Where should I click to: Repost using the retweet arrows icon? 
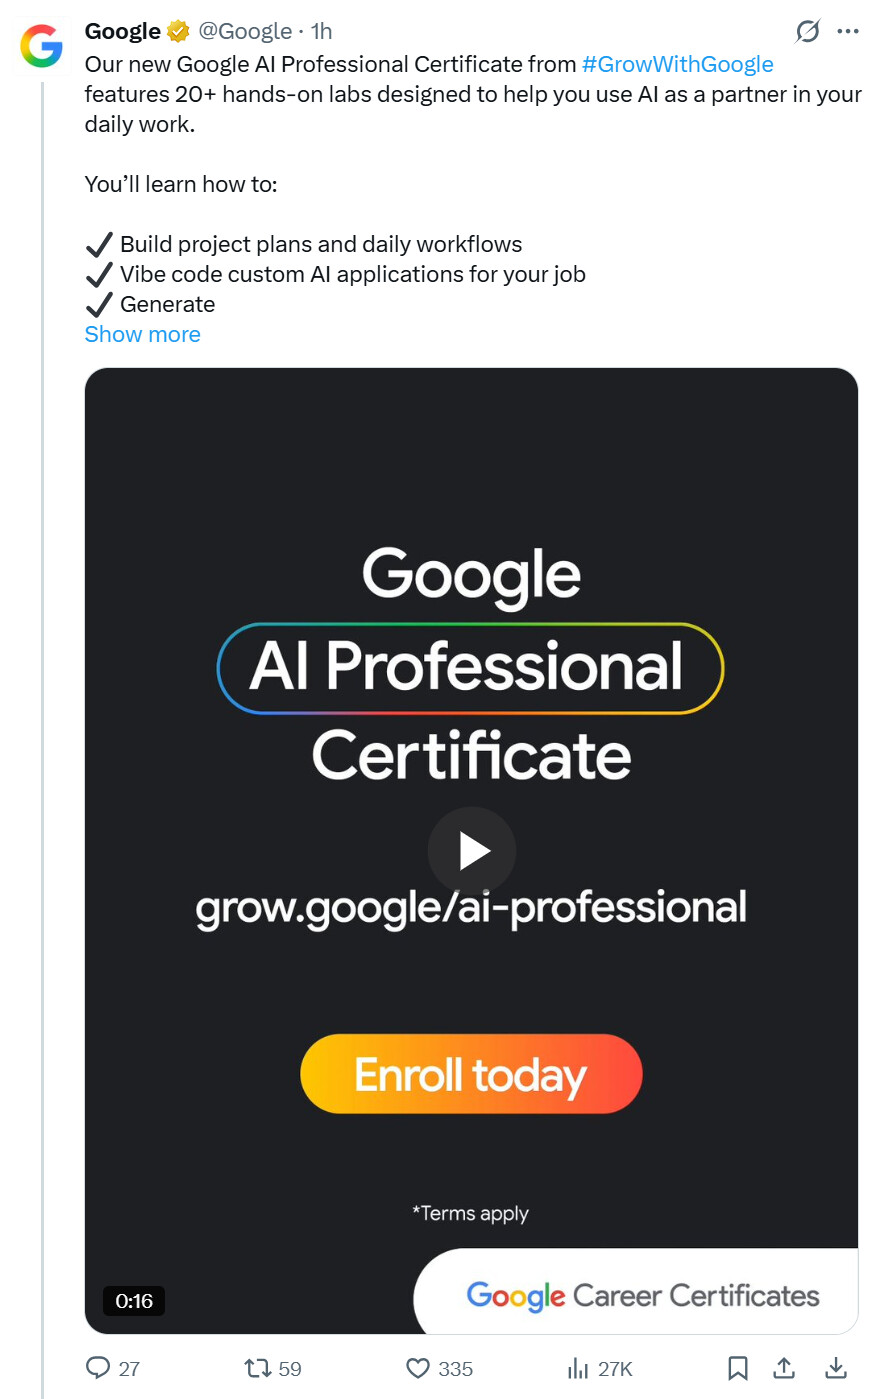pyautogui.click(x=258, y=1367)
